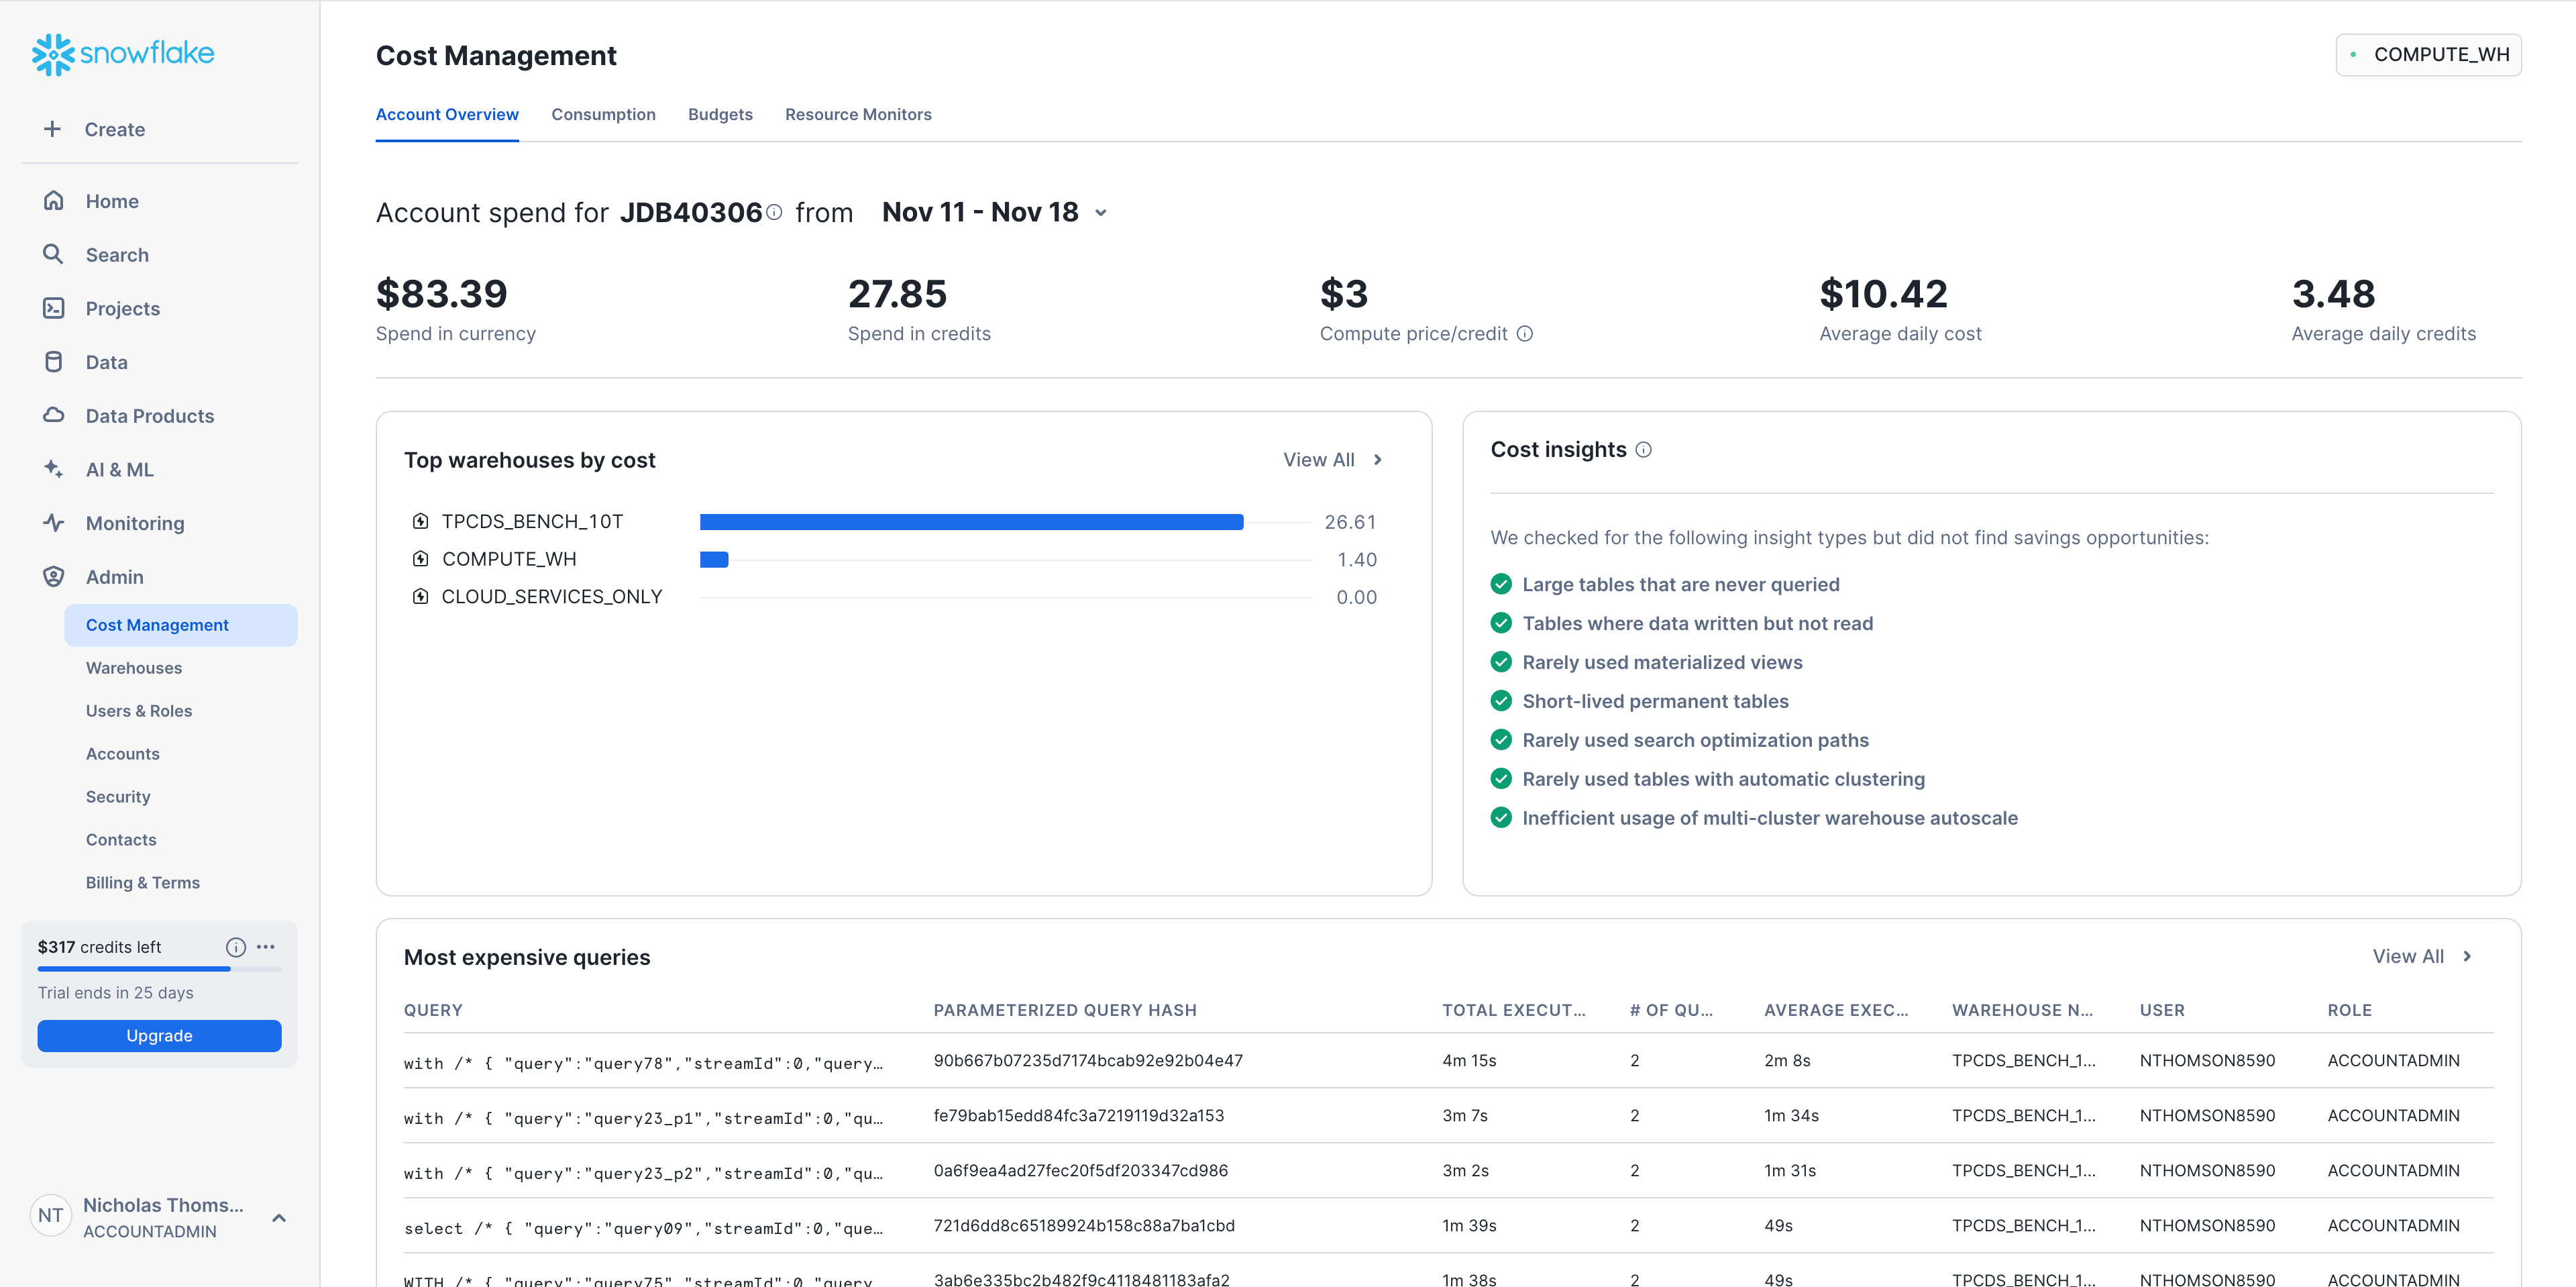Click the info icon beside JDB40306

[x=775, y=211]
